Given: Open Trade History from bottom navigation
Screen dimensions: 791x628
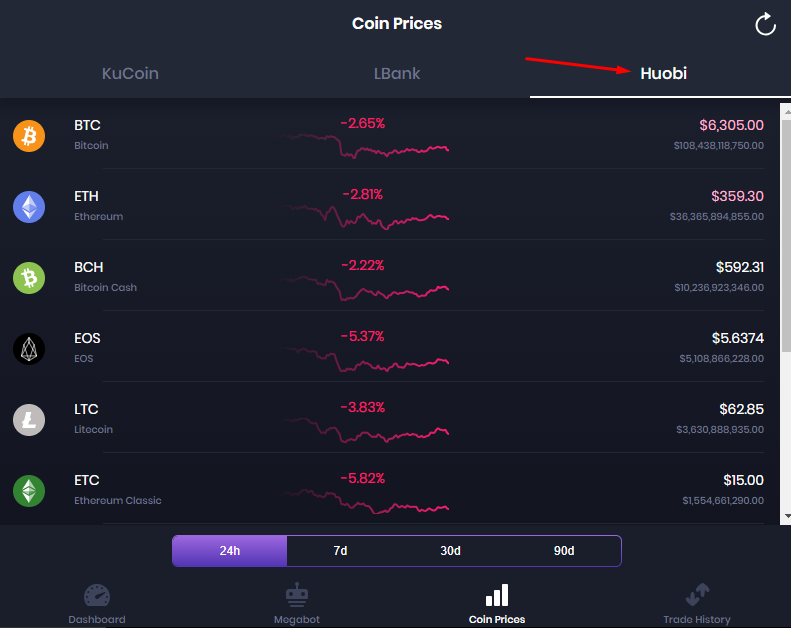Looking at the screenshot, I should coord(697,604).
